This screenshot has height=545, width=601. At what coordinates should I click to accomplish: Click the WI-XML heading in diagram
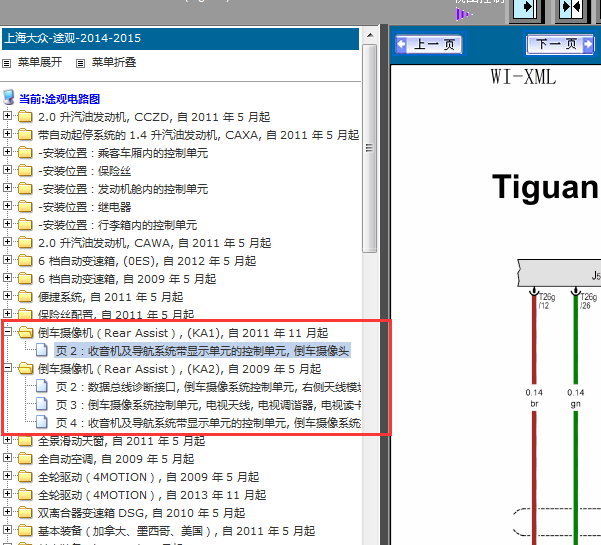point(523,77)
